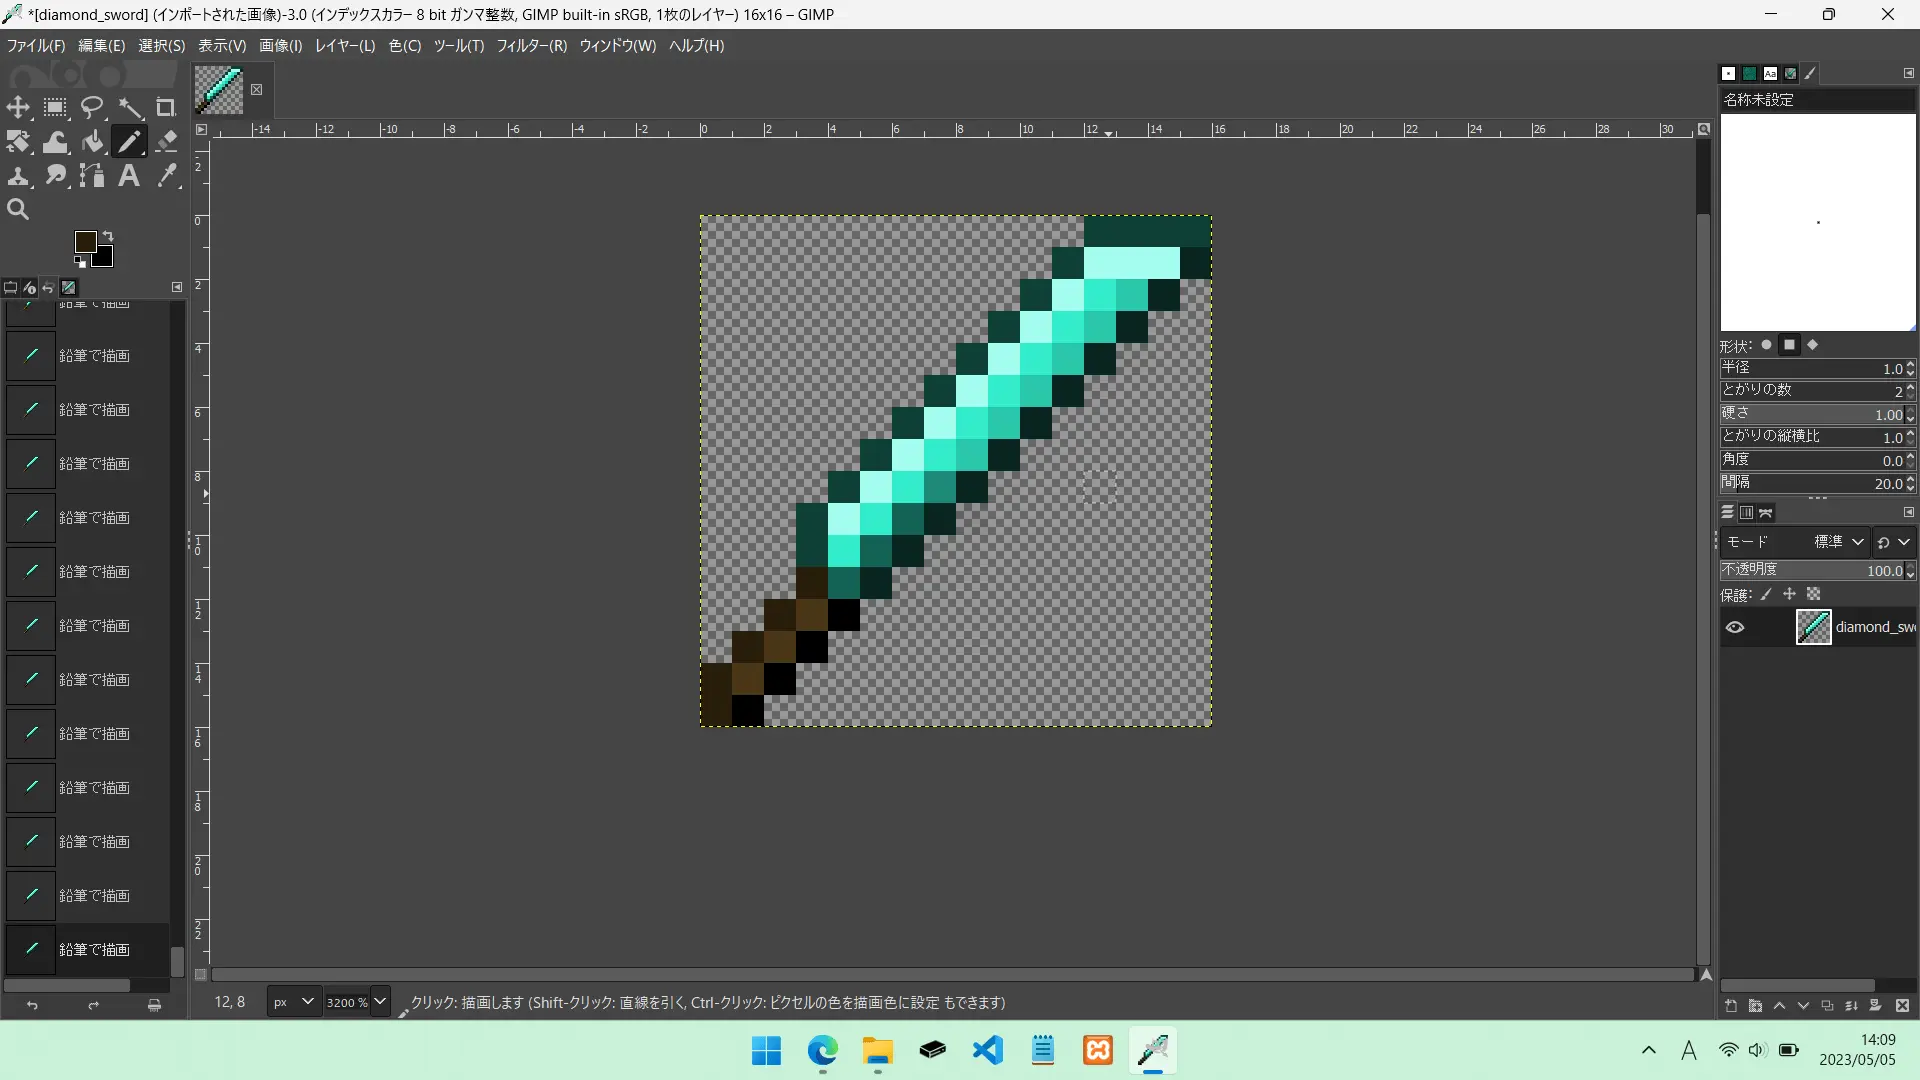Select the Fuzzy Select magic wand tool

click(x=130, y=107)
